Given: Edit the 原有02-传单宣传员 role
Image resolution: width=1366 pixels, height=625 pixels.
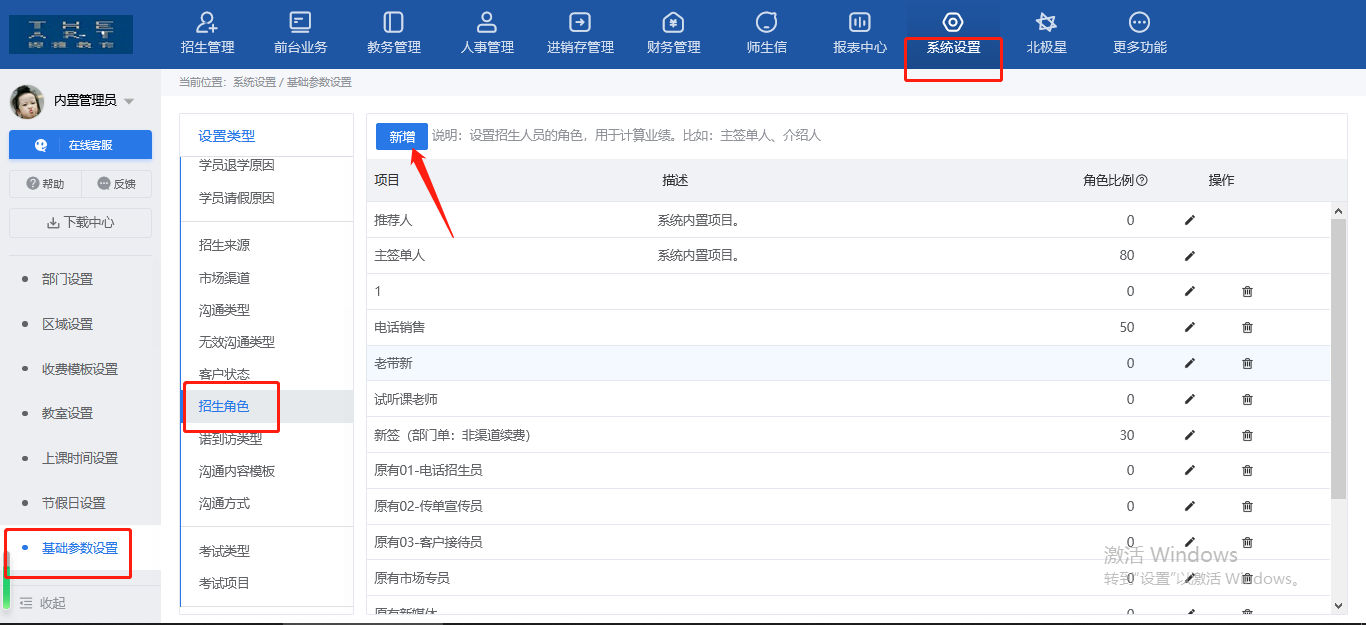Looking at the screenshot, I should 1190,506.
